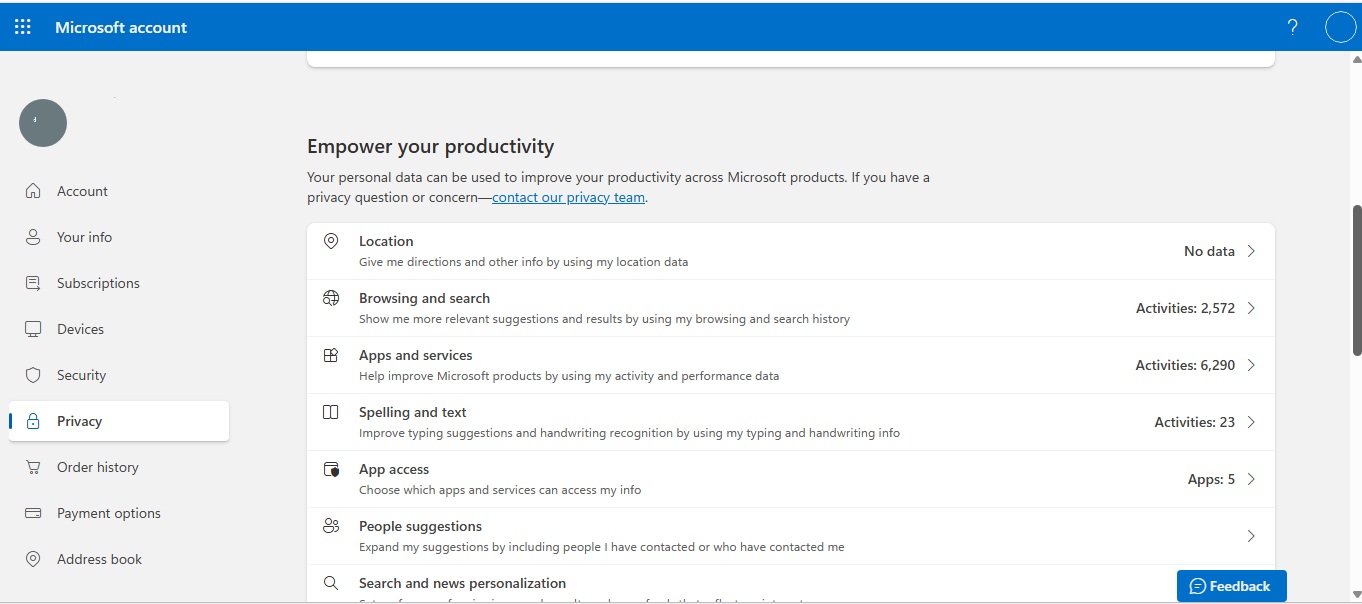Click the Spelling and text book icon

pos(331,412)
